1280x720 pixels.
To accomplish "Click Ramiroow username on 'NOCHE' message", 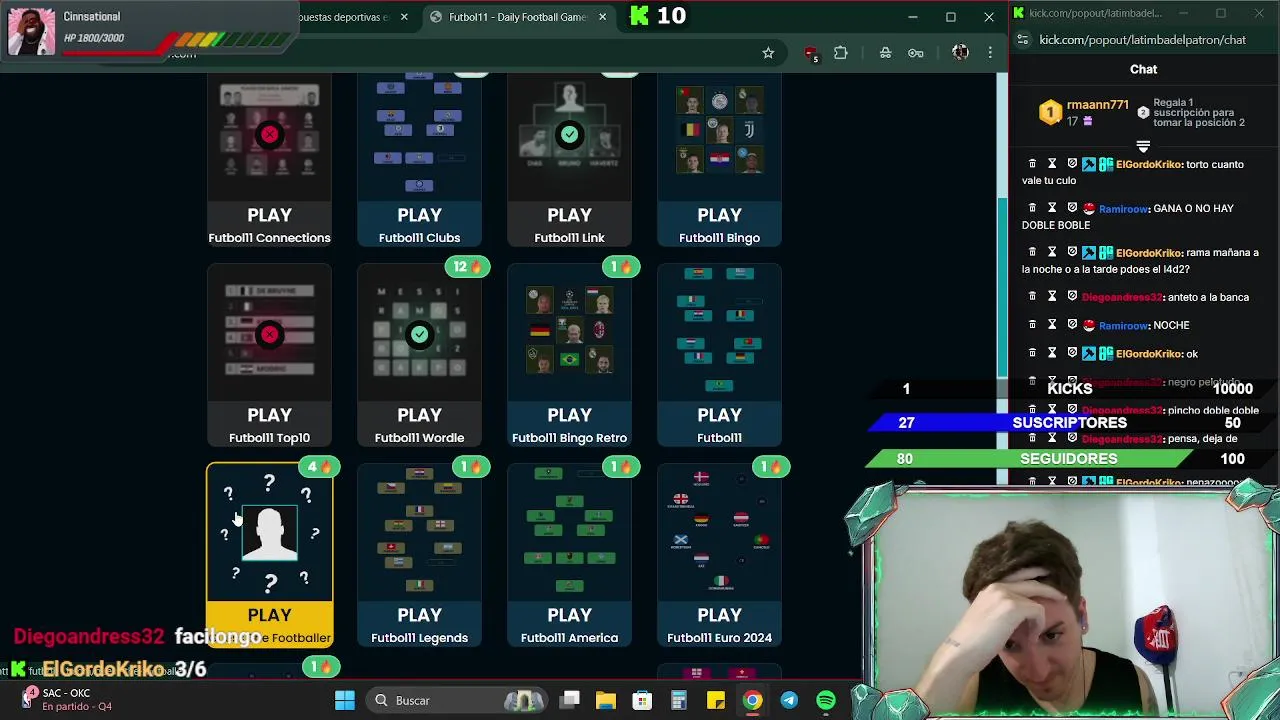I will coord(1123,325).
